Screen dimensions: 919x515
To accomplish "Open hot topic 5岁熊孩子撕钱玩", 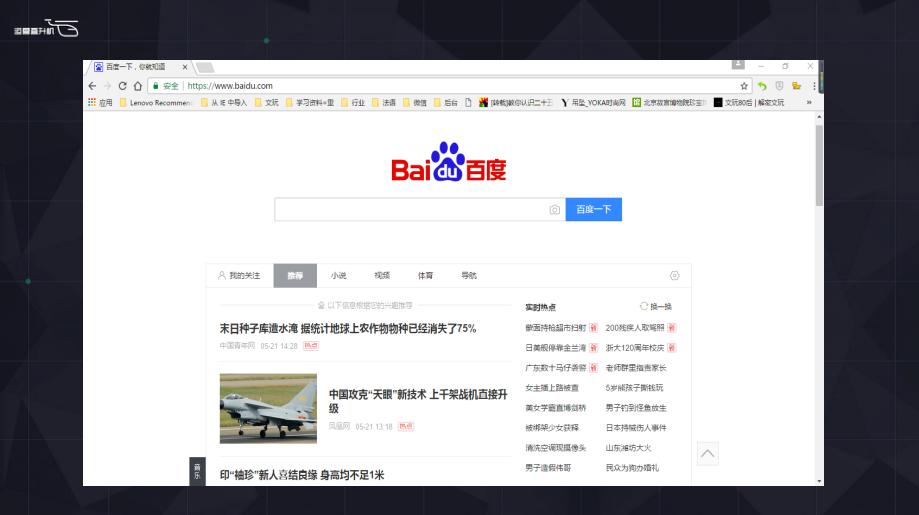I will [x=634, y=387].
